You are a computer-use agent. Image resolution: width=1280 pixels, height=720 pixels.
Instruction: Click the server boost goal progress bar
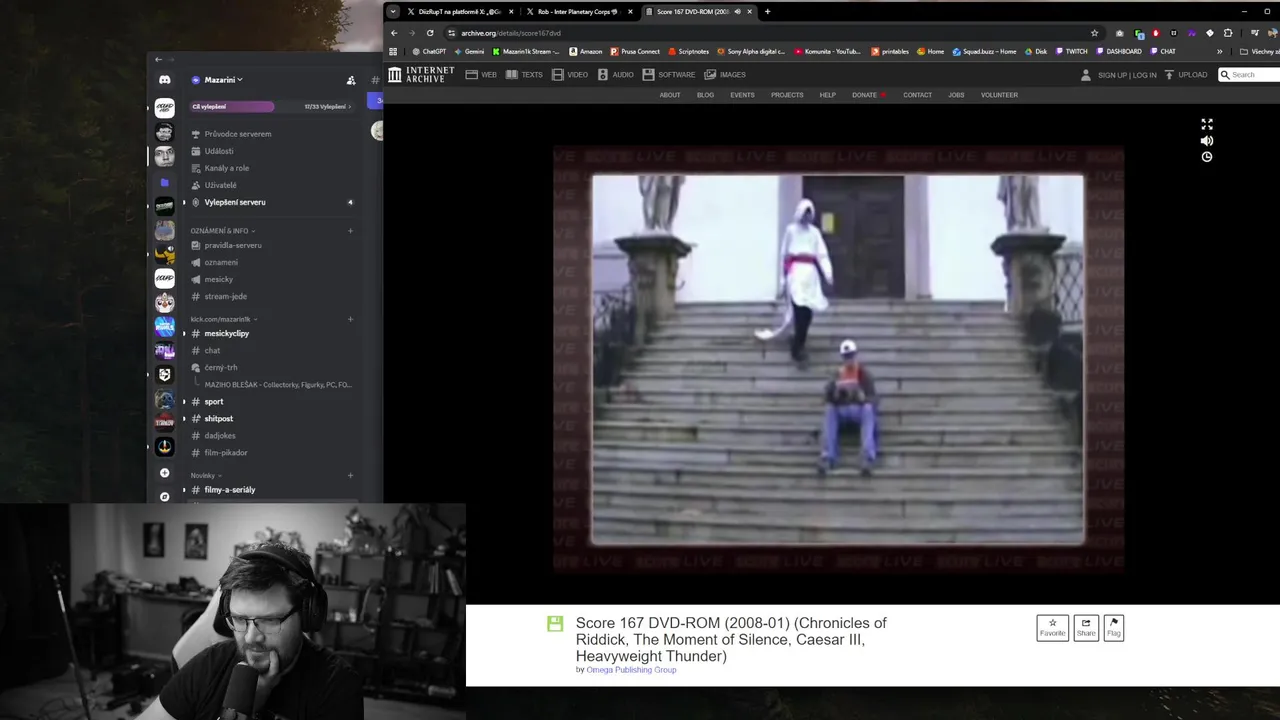click(270, 106)
